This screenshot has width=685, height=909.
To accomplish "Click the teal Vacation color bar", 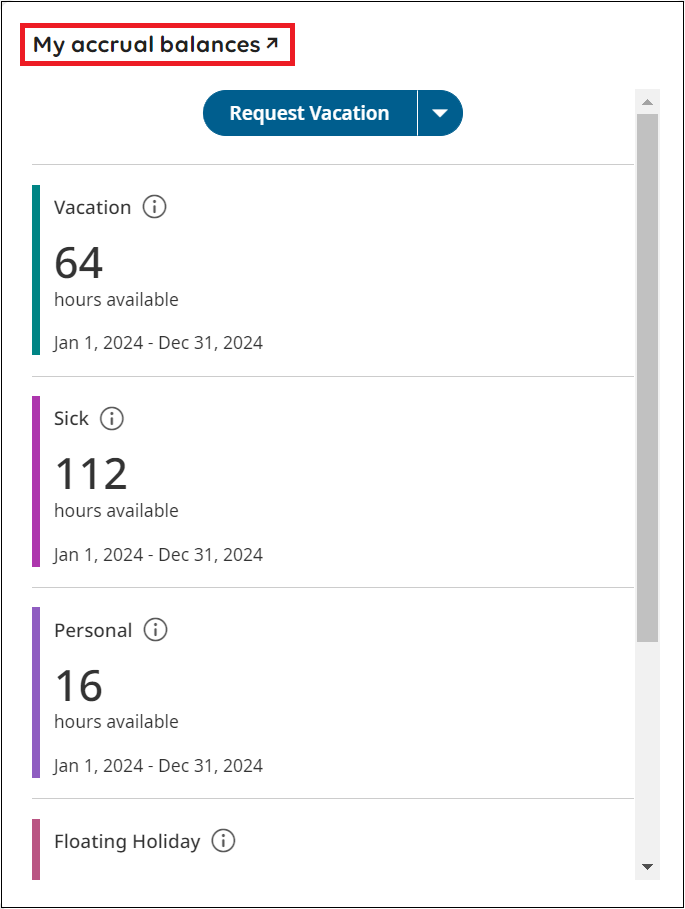I will (x=36, y=270).
